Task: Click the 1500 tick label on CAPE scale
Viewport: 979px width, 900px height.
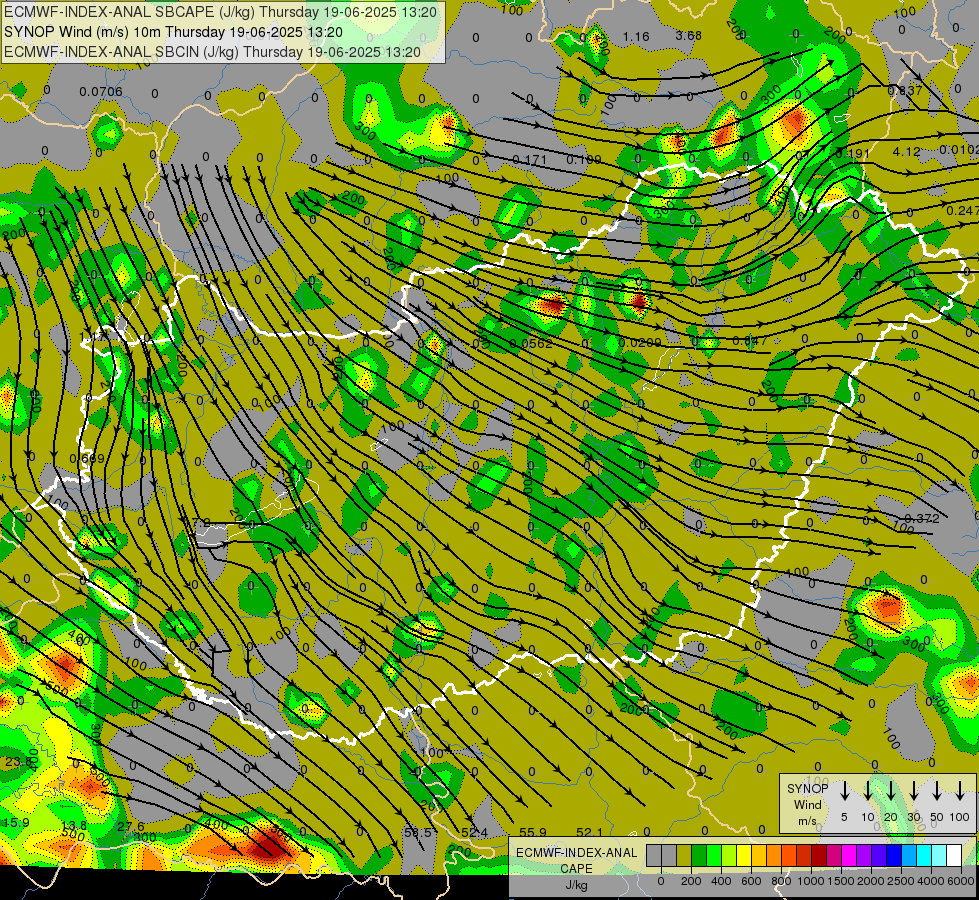Action: tap(840, 881)
